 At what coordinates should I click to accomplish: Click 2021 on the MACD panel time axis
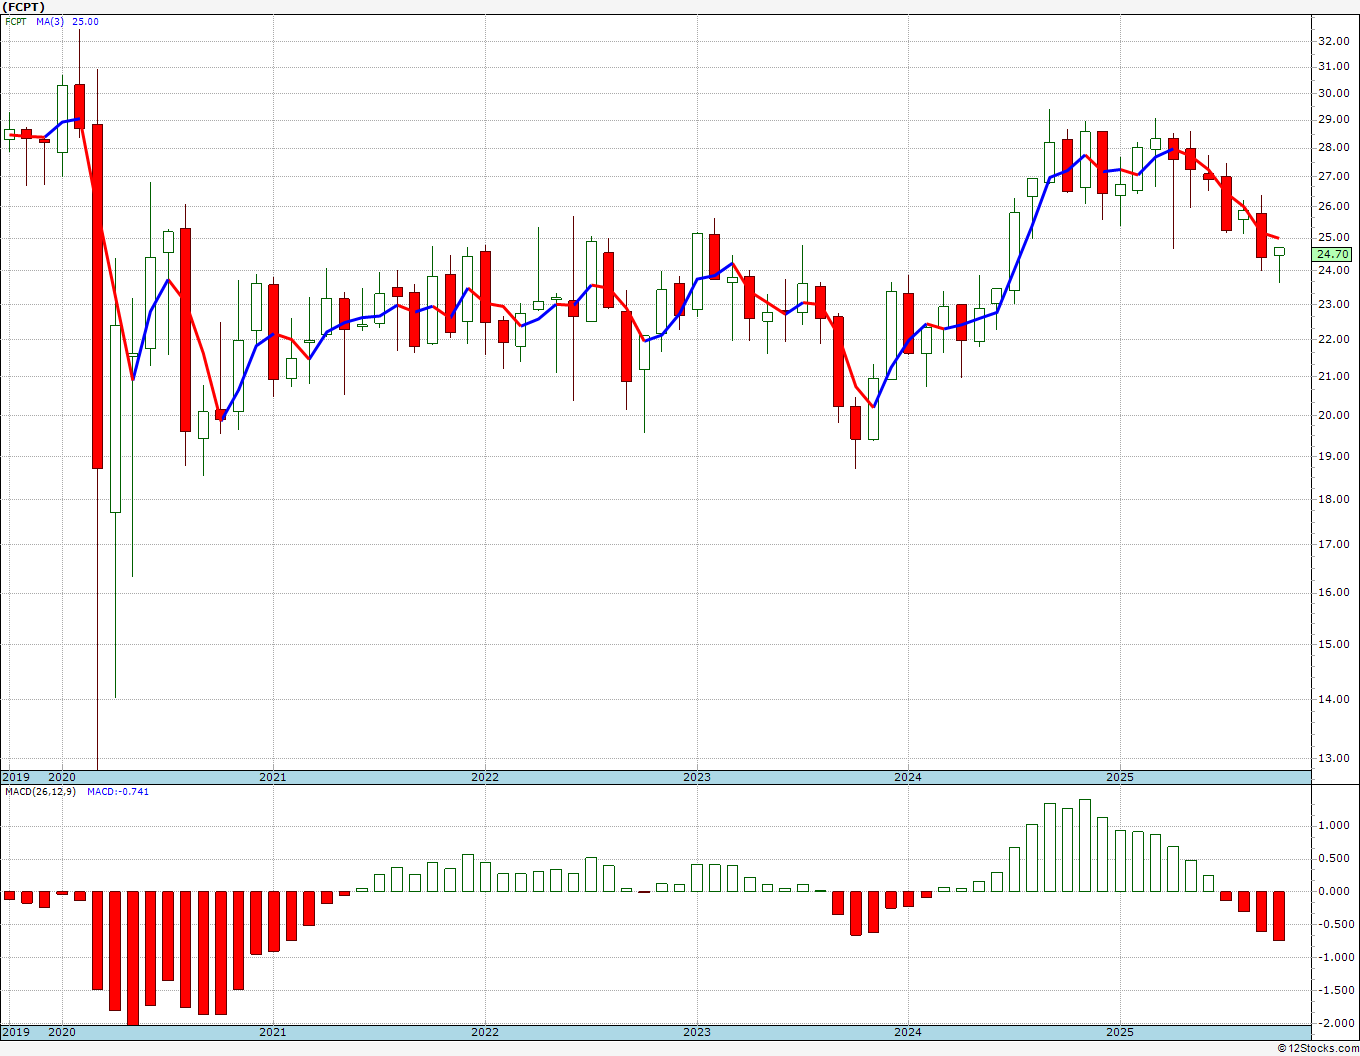(273, 1032)
